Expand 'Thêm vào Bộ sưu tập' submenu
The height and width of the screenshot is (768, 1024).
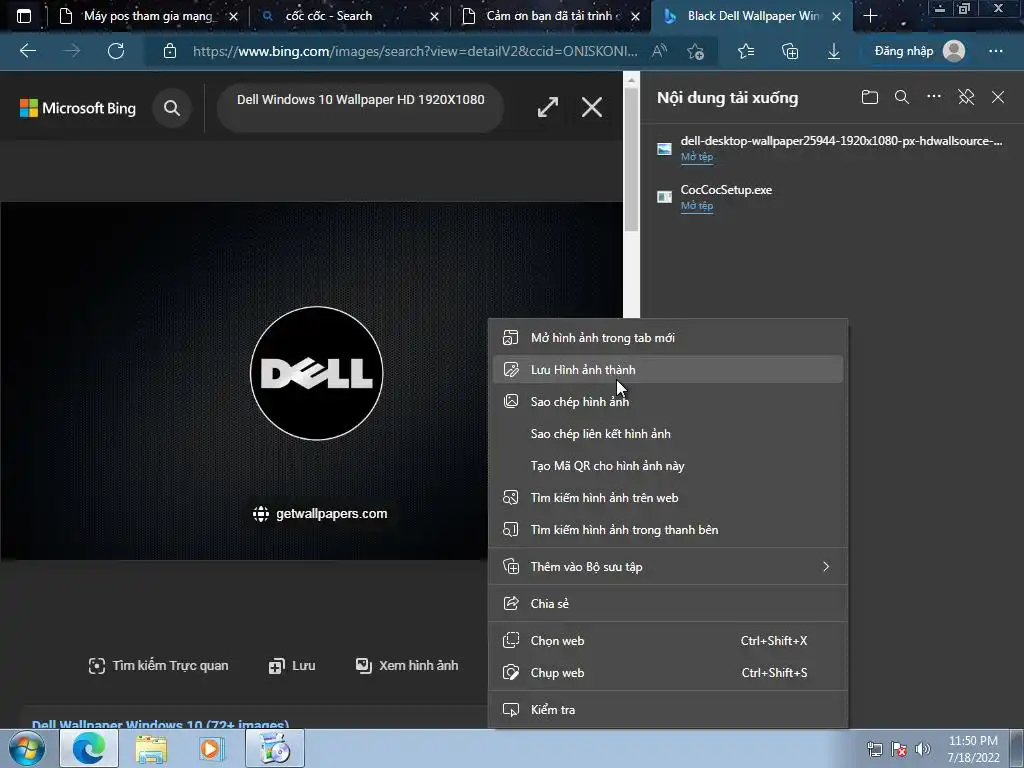coord(668,567)
